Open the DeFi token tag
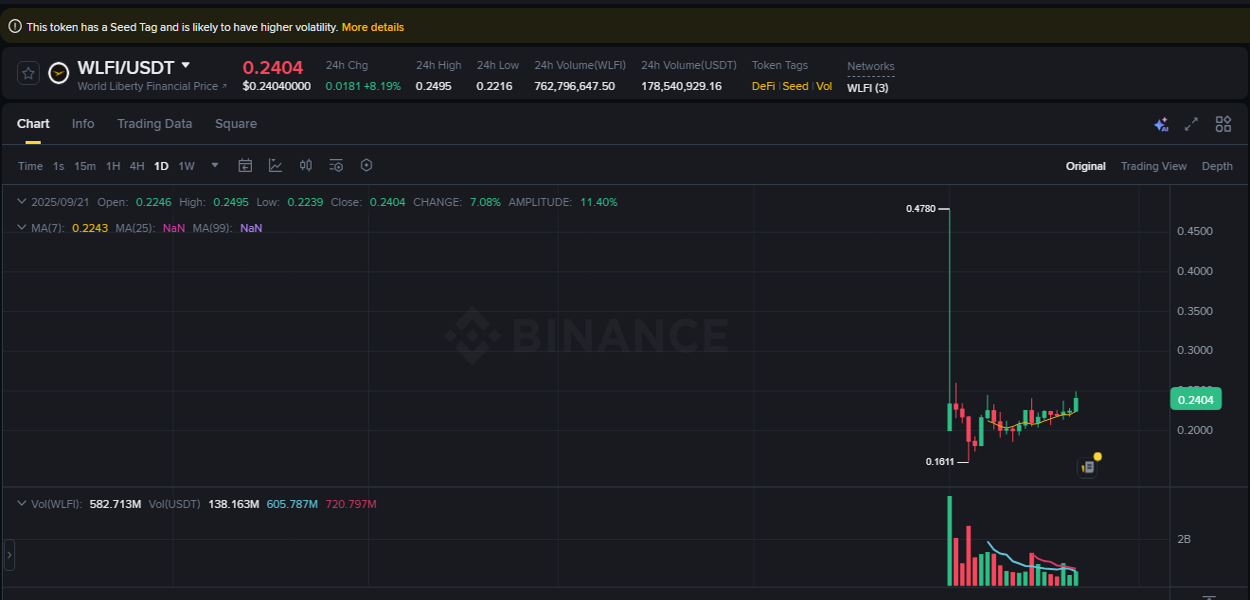The width and height of the screenshot is (1250, 600). 762,86
